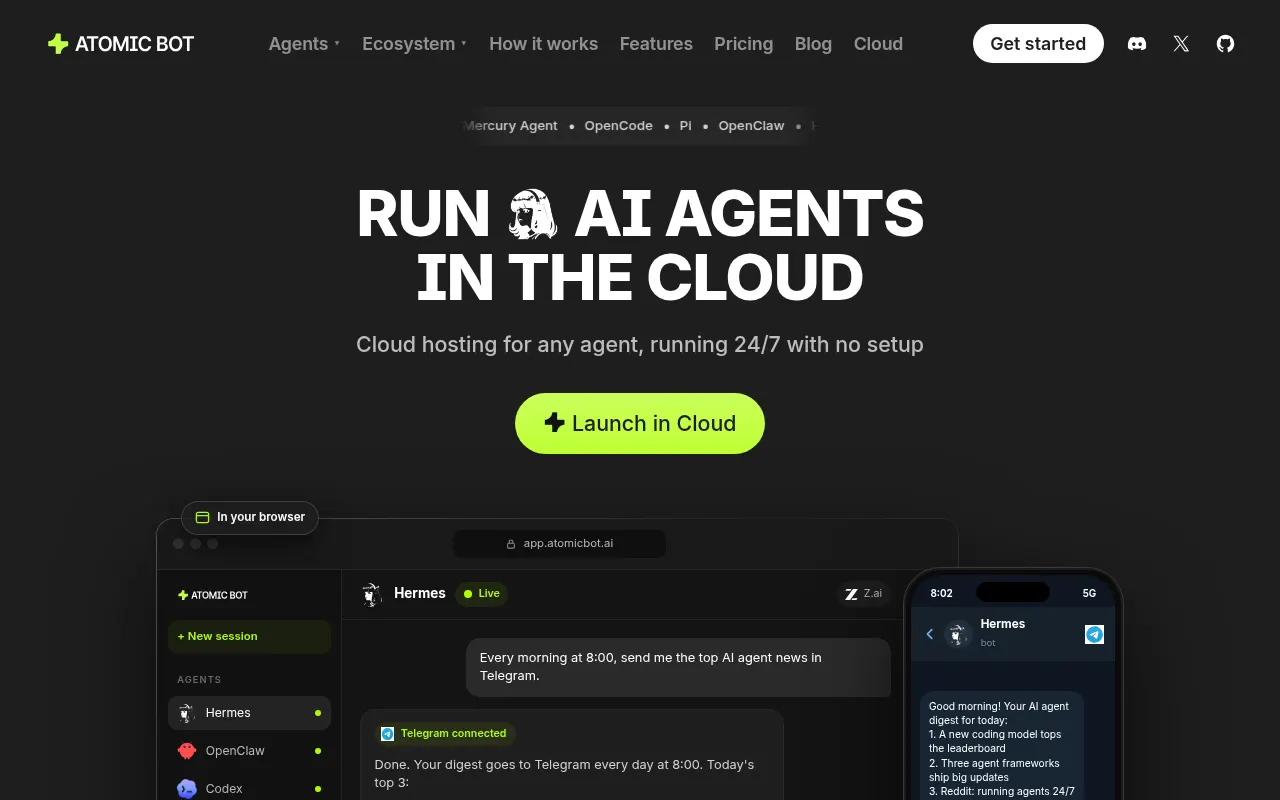Open the Discord icon link

[1137, 44]
